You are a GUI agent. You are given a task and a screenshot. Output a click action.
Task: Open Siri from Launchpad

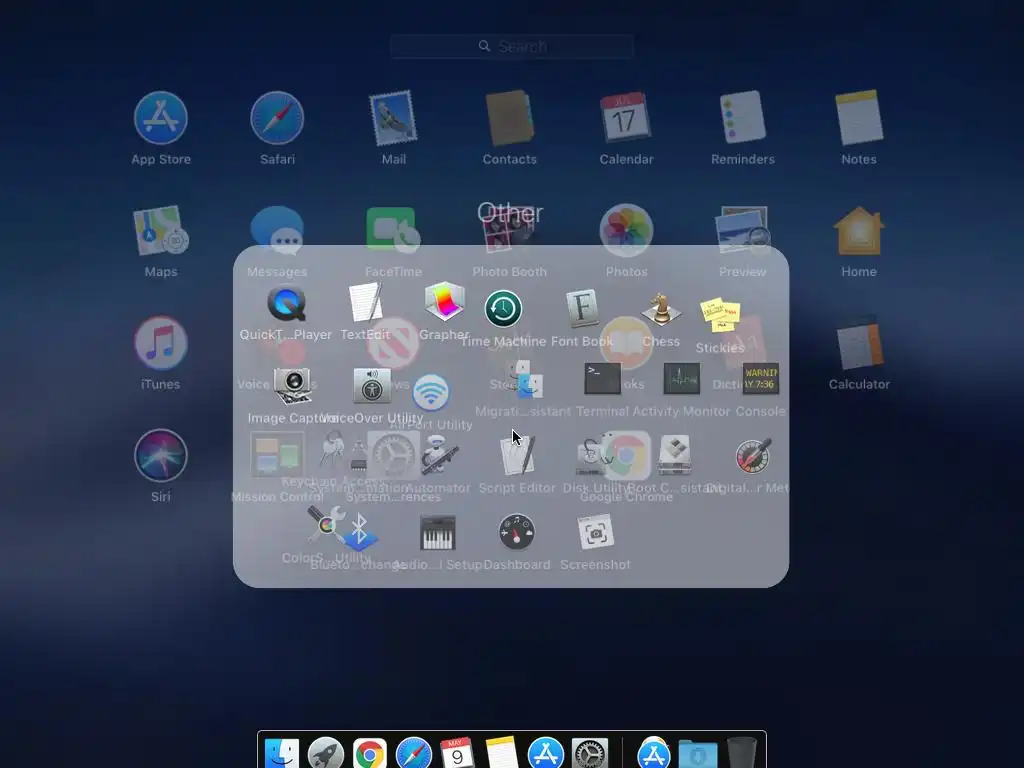(161, 456)
